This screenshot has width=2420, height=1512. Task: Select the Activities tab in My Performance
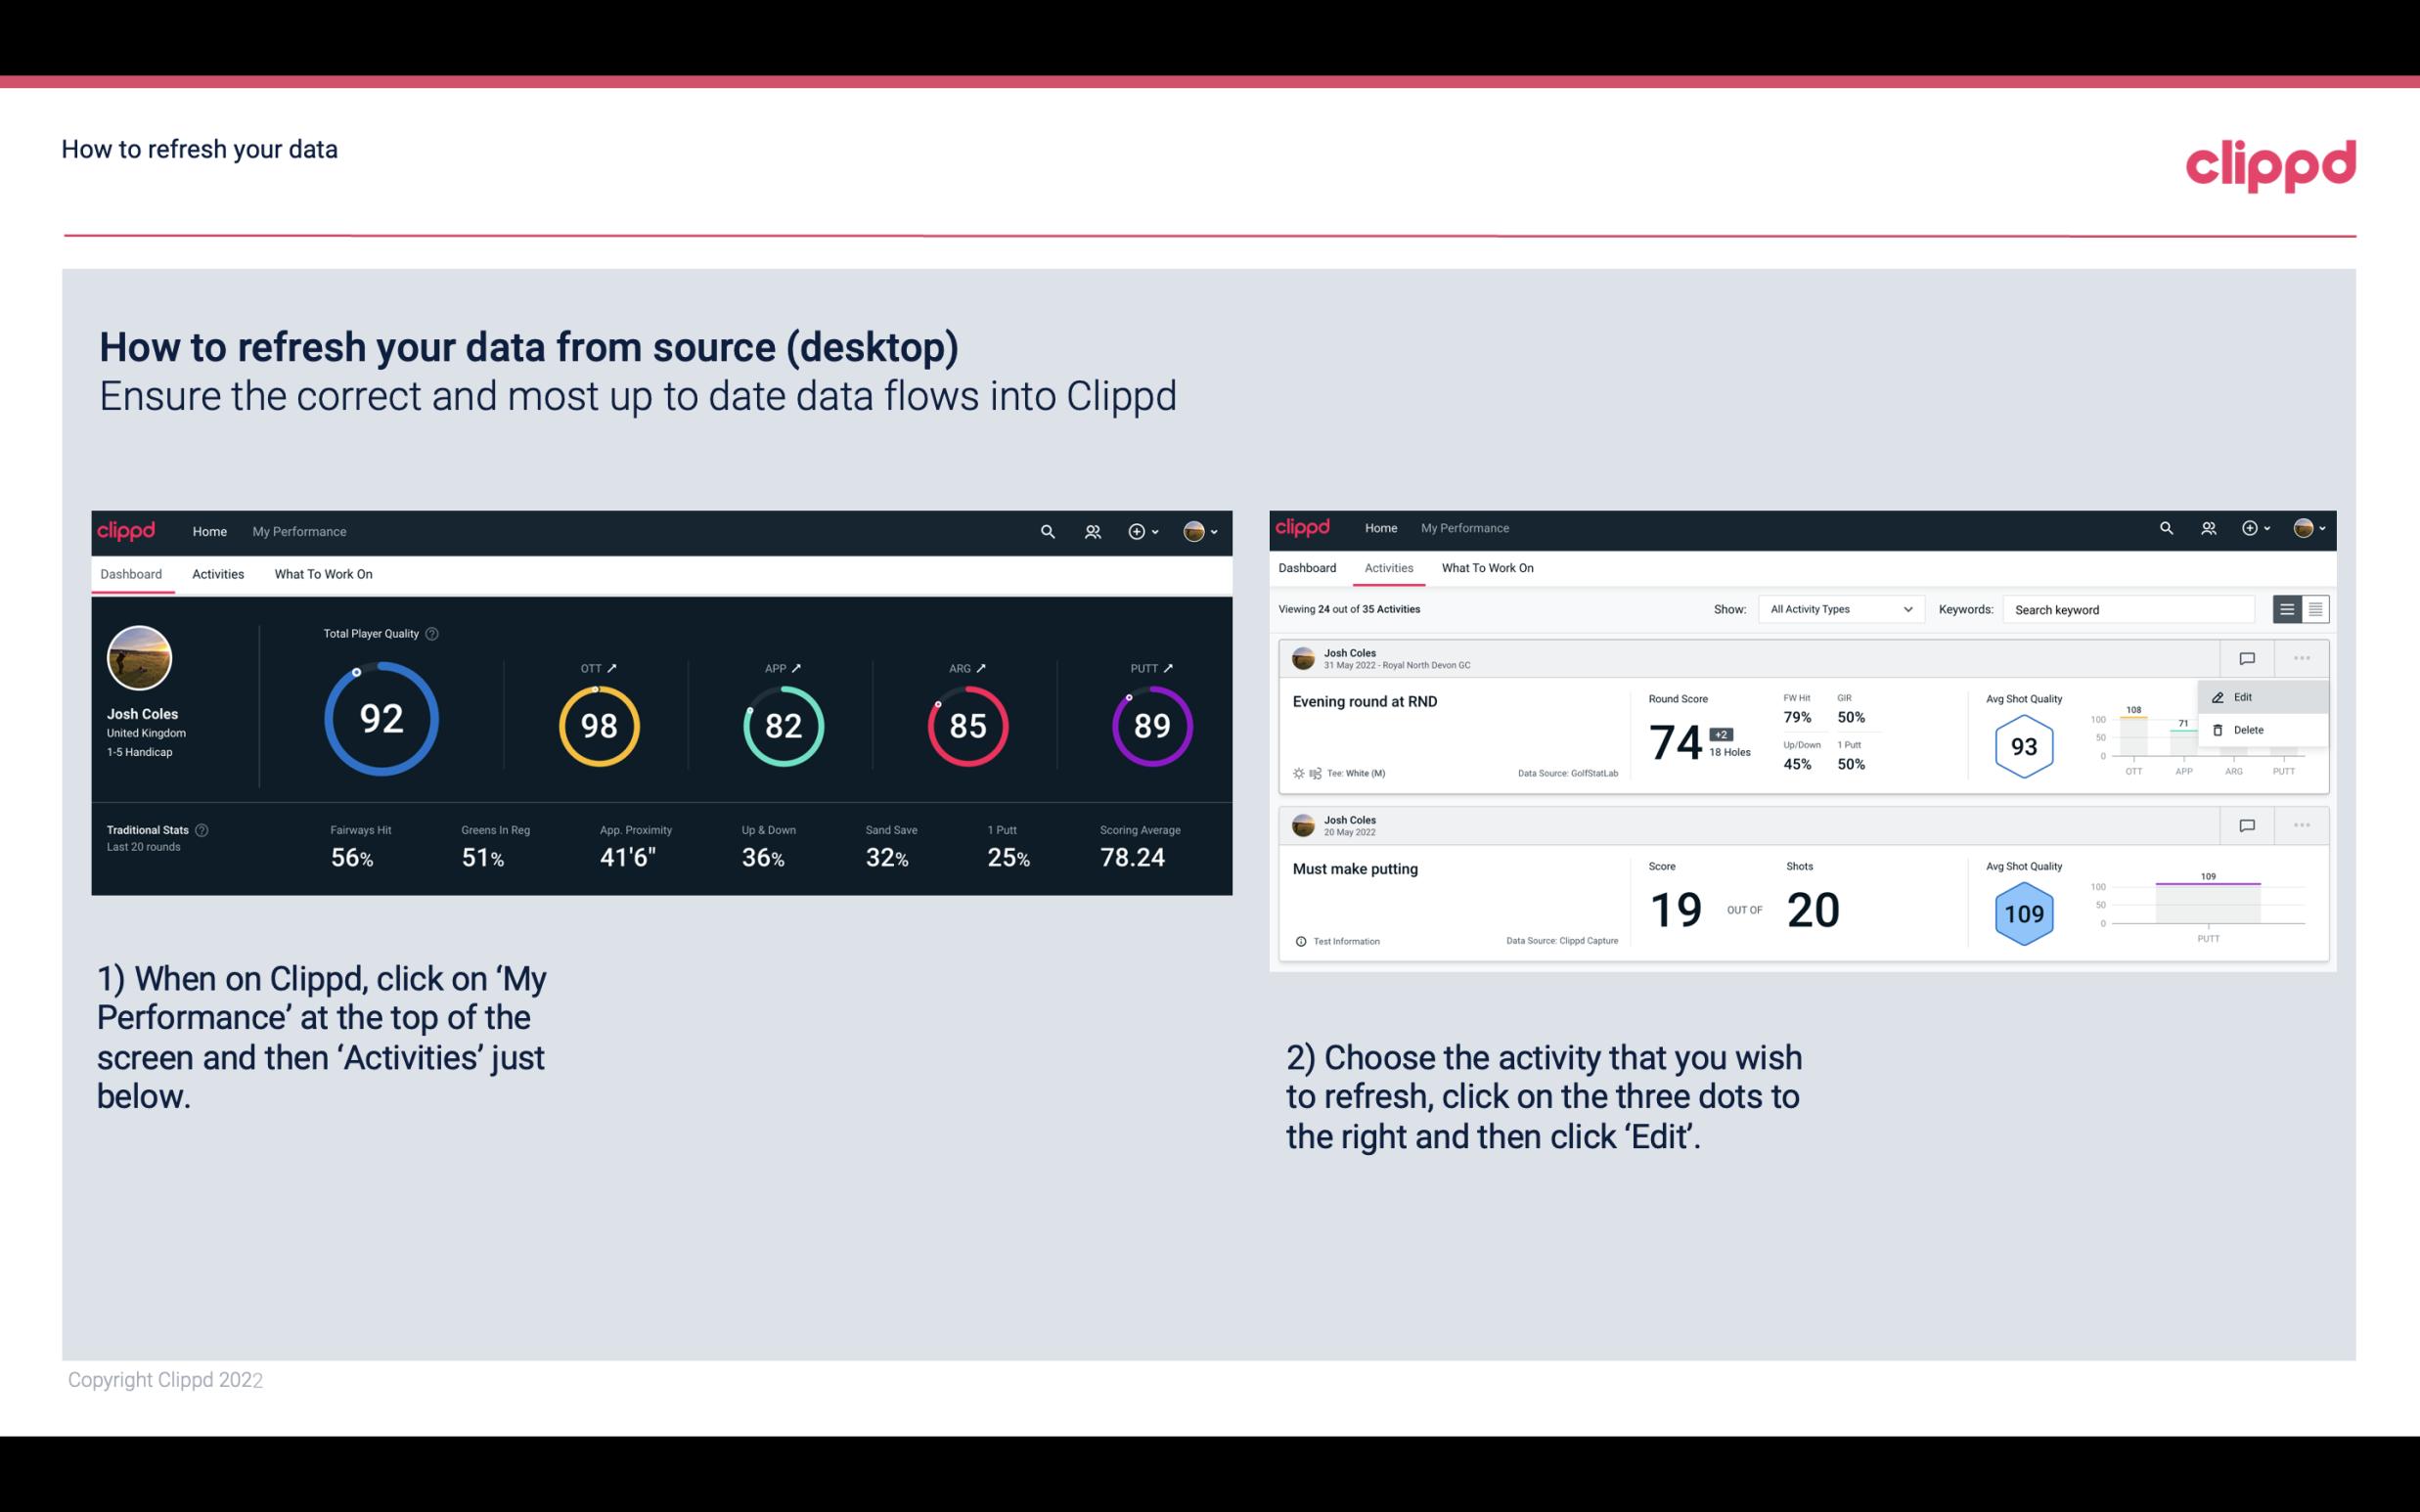coord(218,573)
